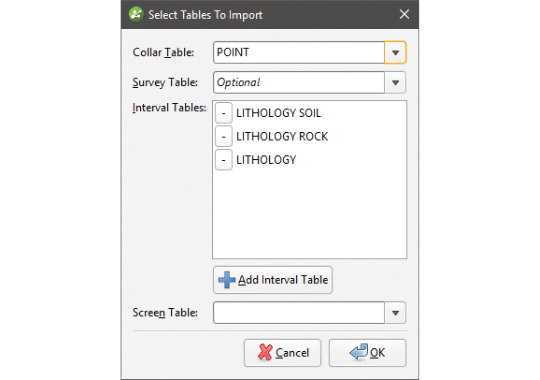Close the Select Tables To Import dialog

pyautogui.click(x=404, y=14)
